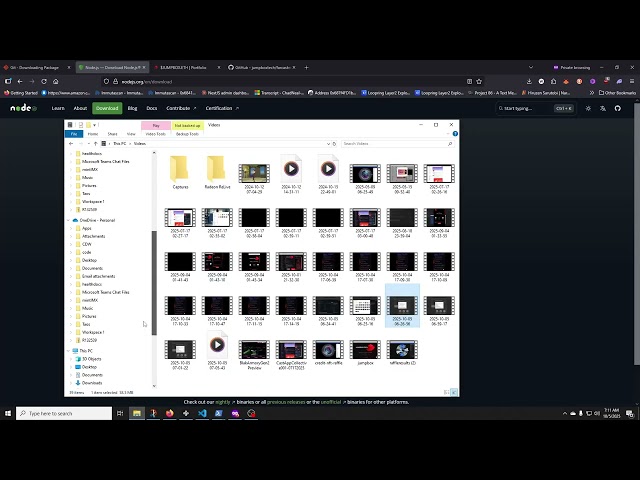
Task: Switch to the Git Downloading Package tab
Action: (x=34, y=67)
